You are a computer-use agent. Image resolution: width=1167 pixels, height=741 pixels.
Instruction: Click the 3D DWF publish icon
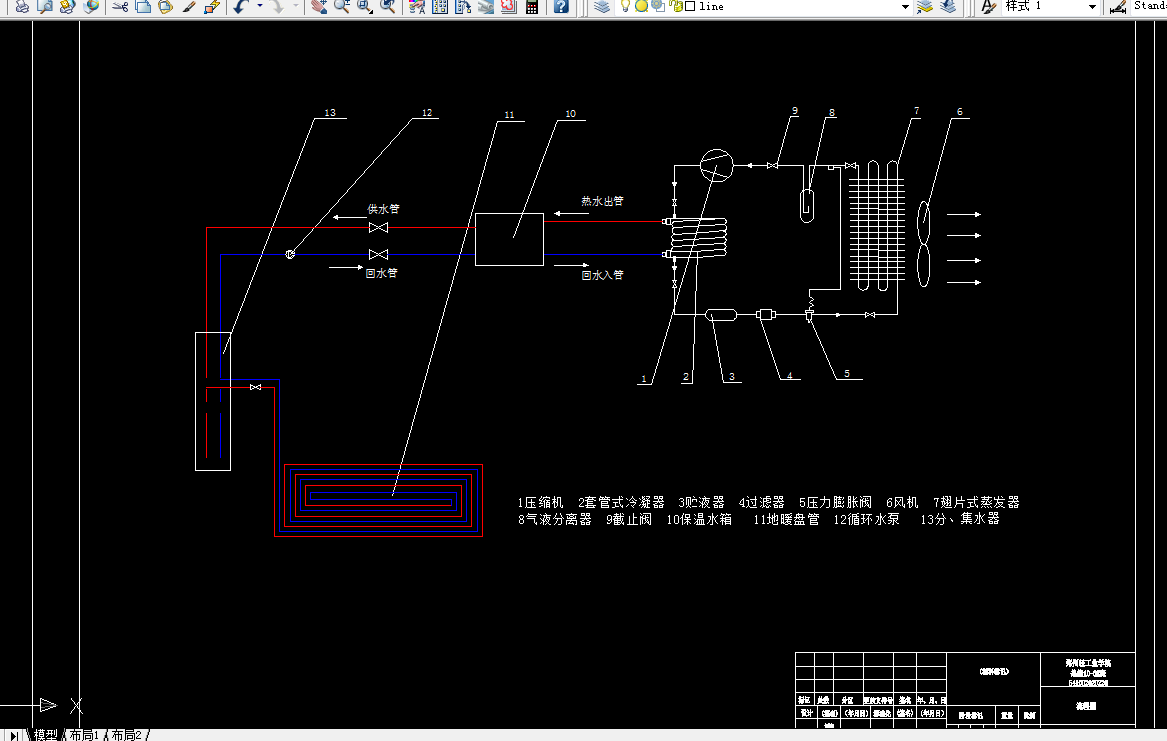coord(91,7)
